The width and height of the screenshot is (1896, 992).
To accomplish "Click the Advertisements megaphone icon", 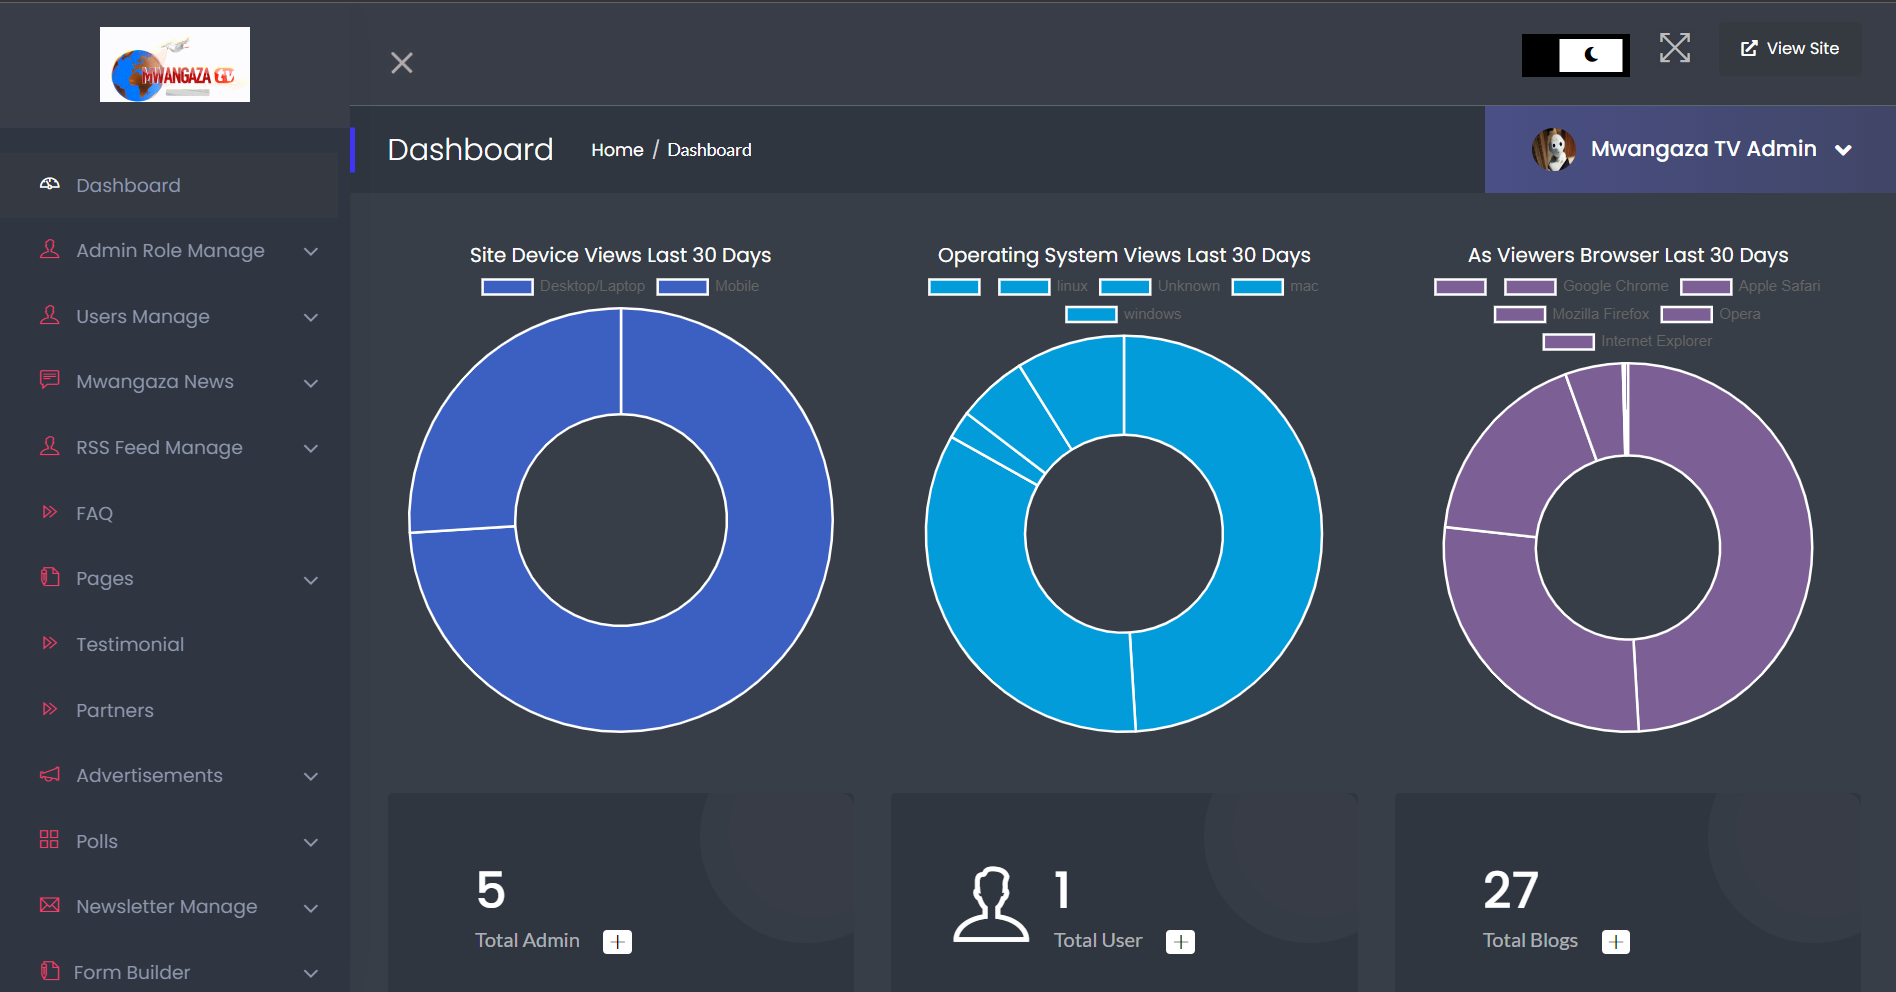I will click(50, 774).
